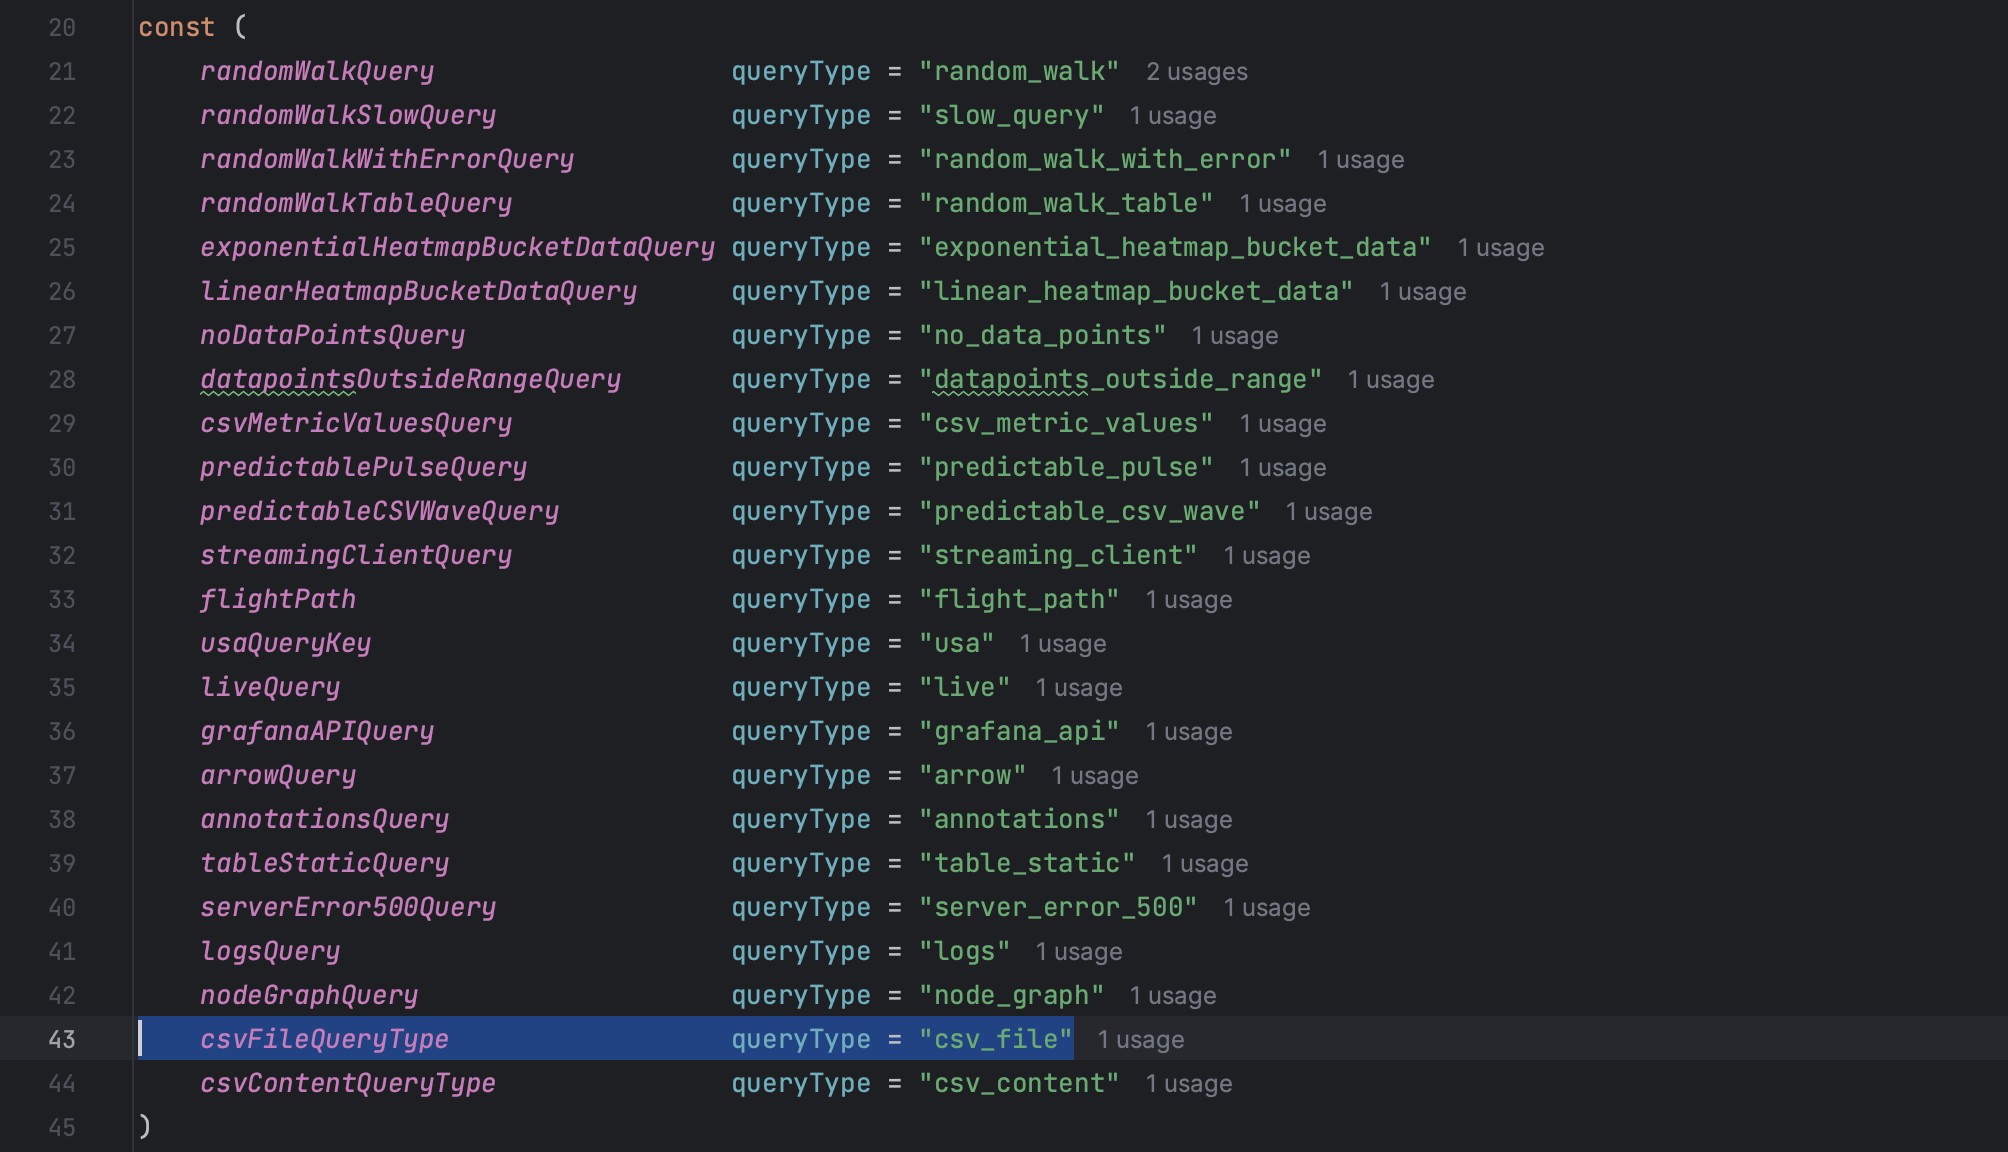Select the constant predictableCSVWaveQuery
The height and width of the screenshot is (1152, 2008).
click(x=378, y=511)
